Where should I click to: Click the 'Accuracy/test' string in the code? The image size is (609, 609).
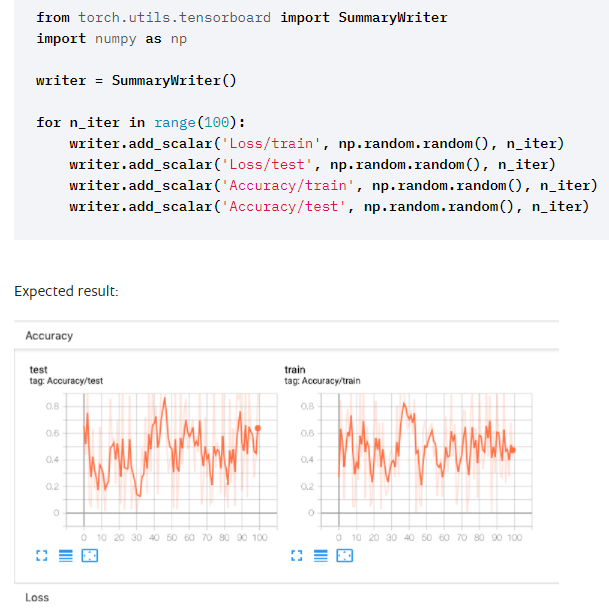click(286, 206)
